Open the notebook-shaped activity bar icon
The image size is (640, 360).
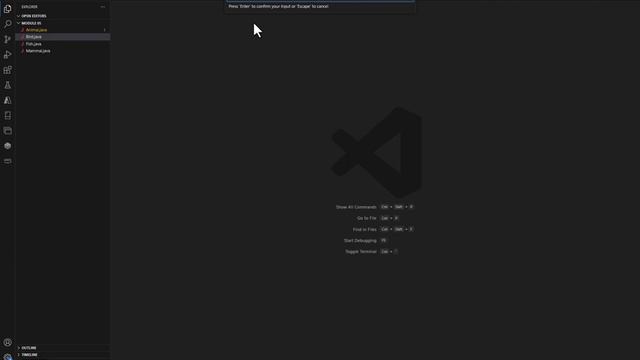click(x=7, y=116)
